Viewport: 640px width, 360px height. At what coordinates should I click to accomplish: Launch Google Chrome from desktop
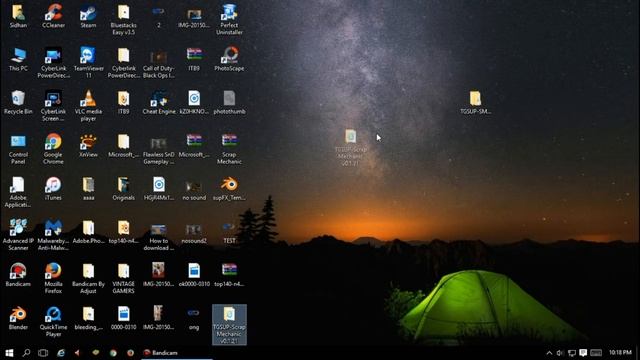pos(53,149)
